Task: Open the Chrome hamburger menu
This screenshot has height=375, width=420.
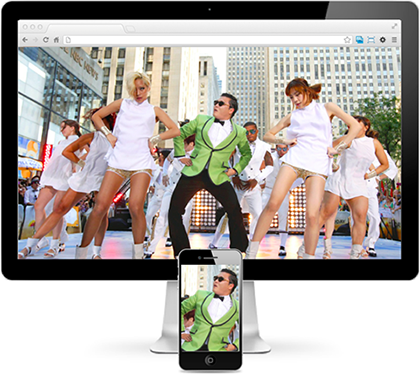Action: [x=394, y=40]
